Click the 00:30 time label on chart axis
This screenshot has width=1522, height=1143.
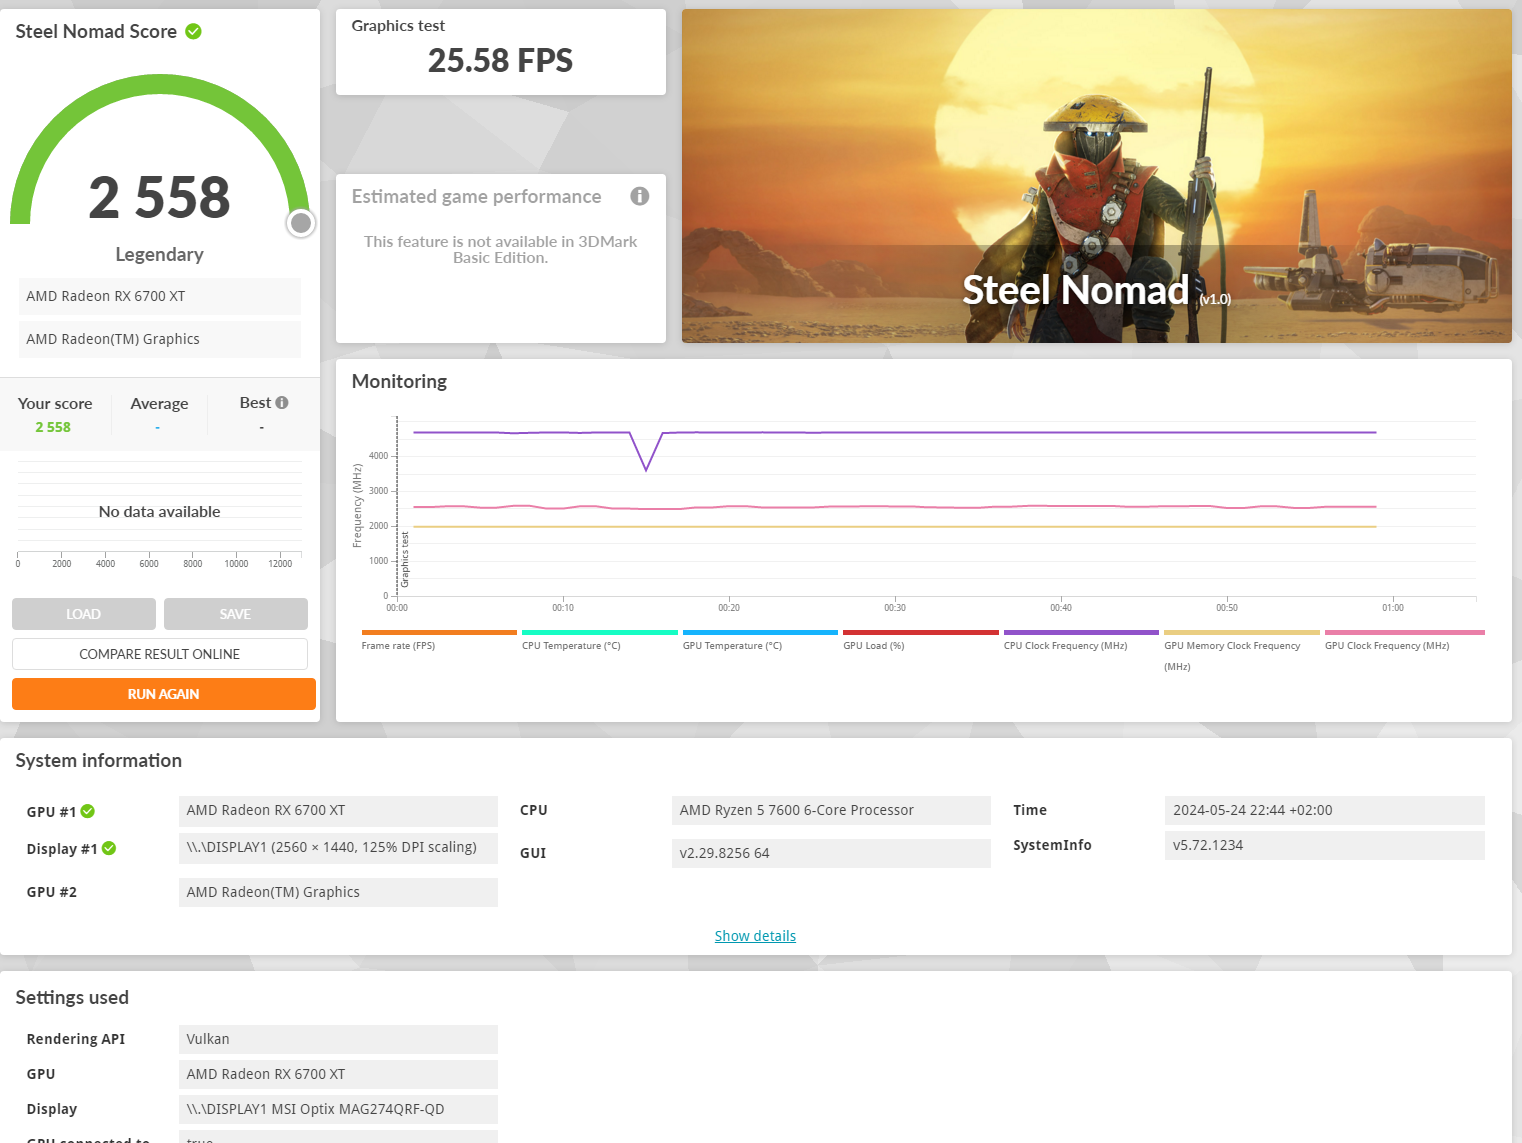(x=895, y=608)
